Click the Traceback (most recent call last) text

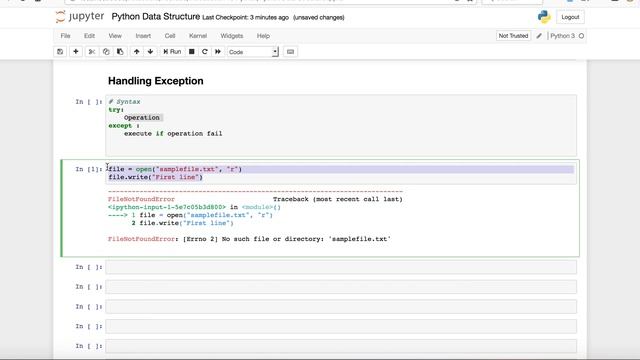click(338, 199)
